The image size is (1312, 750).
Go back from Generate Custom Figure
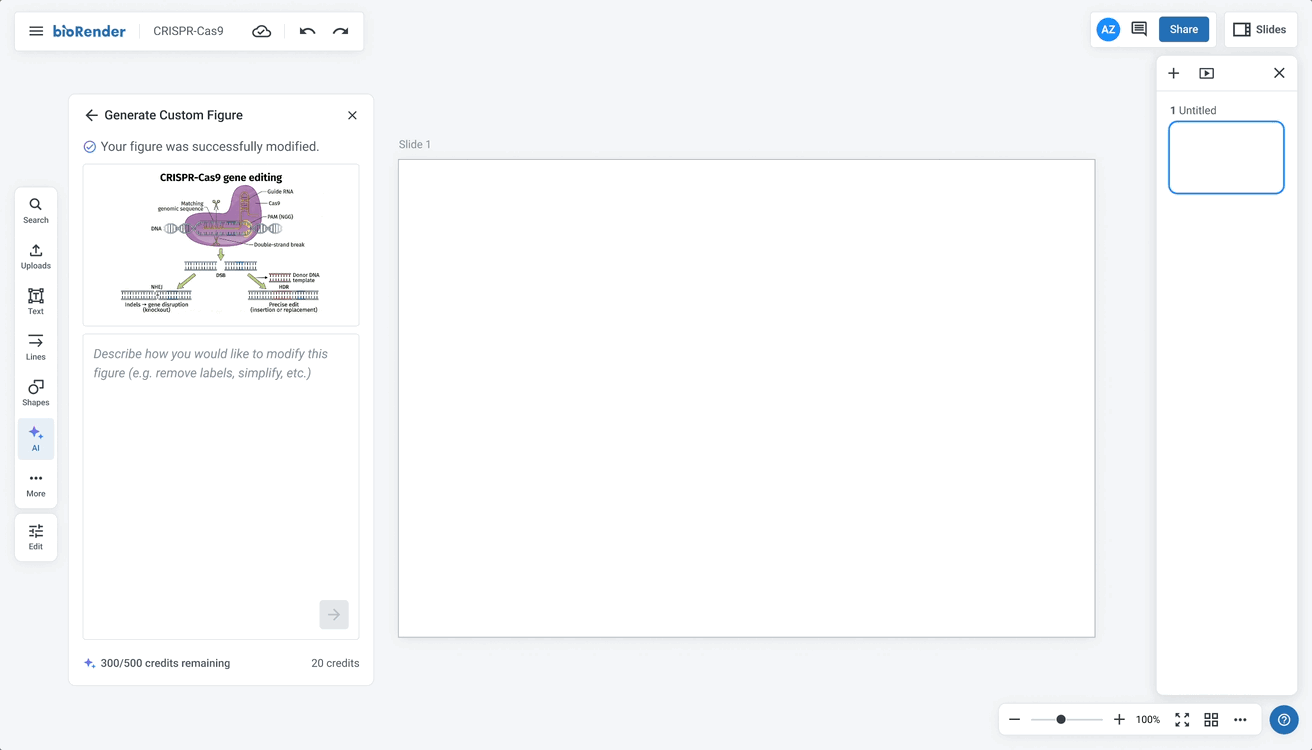pos(91,115)
